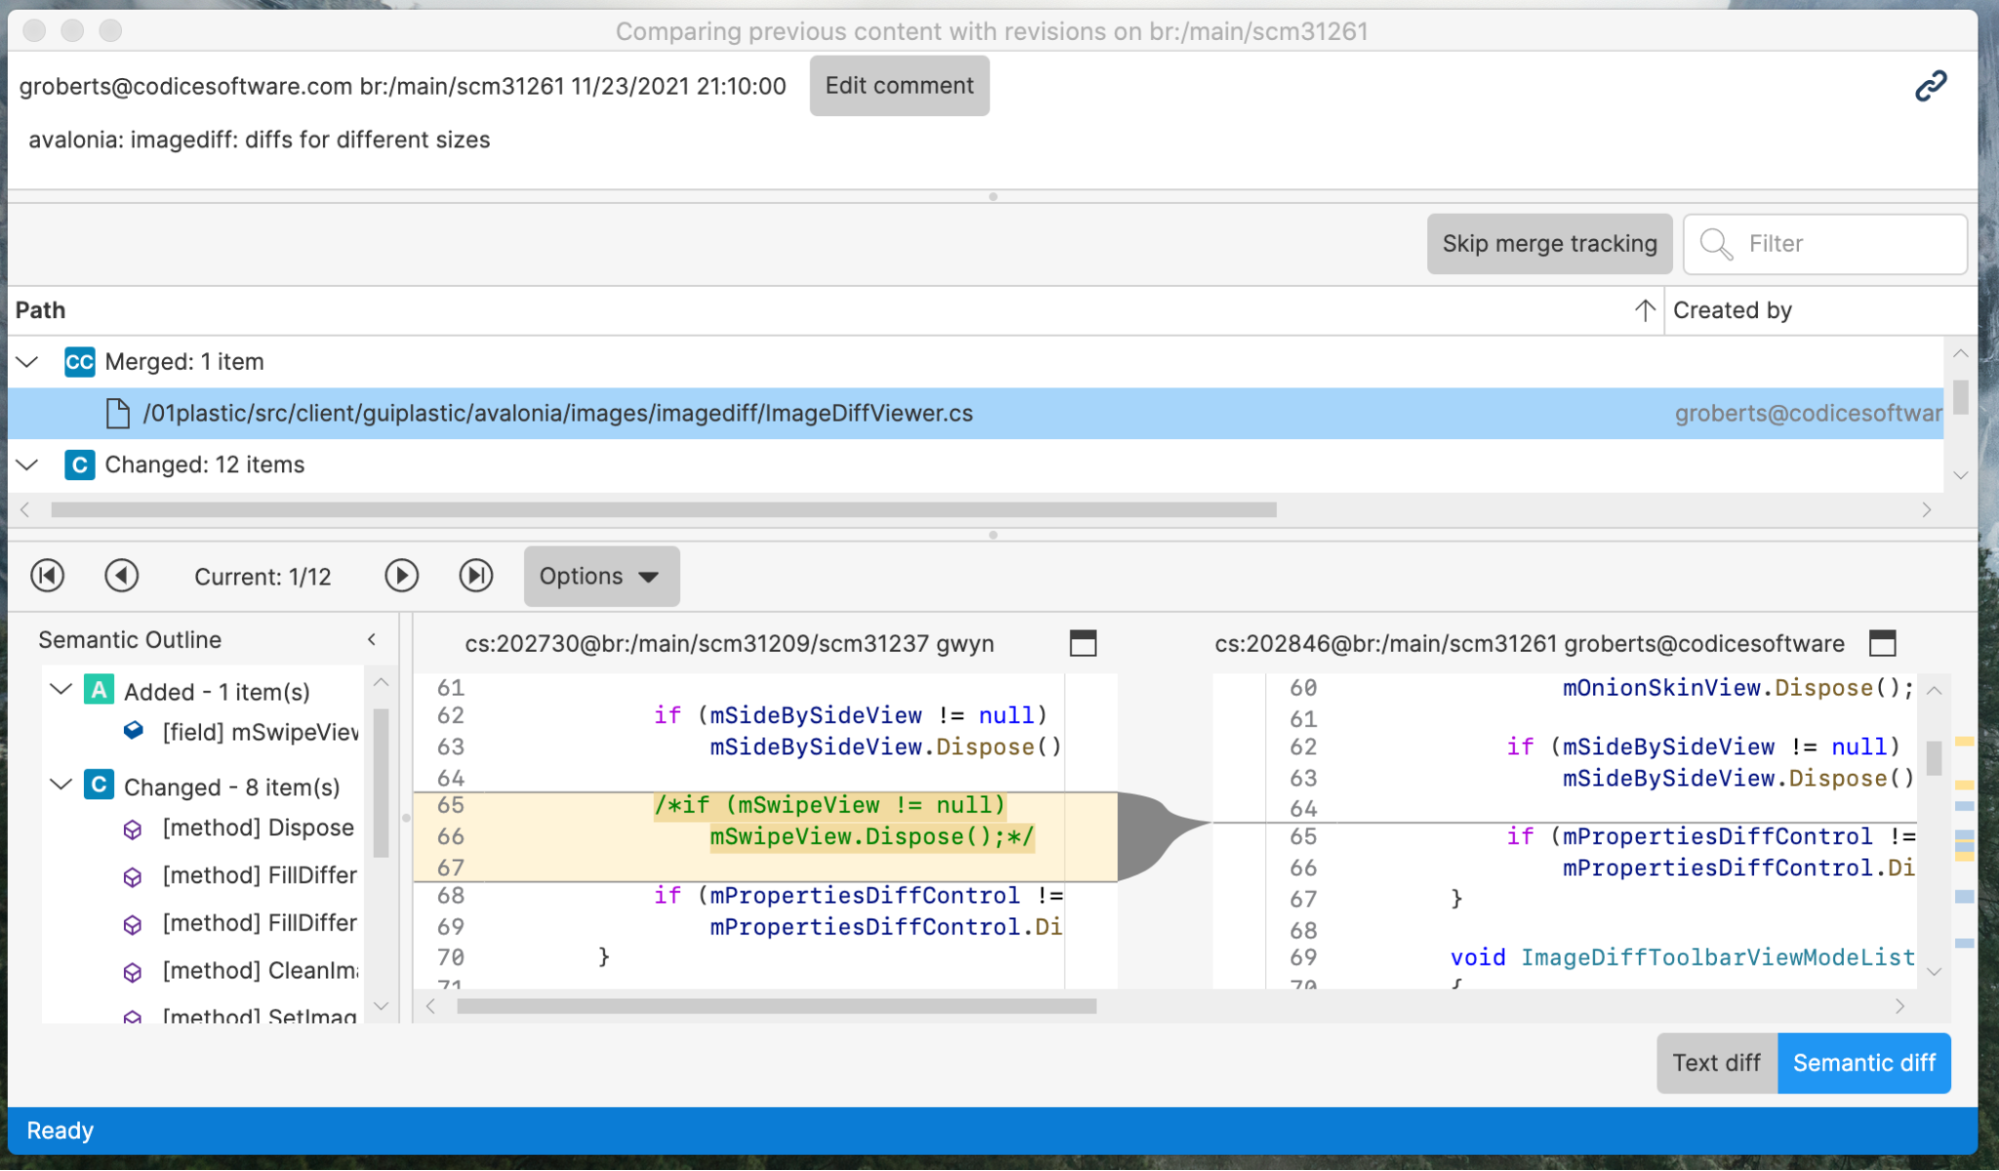
Task: Collapse the Merged: 1 item group
Action: tap(27, 362)
